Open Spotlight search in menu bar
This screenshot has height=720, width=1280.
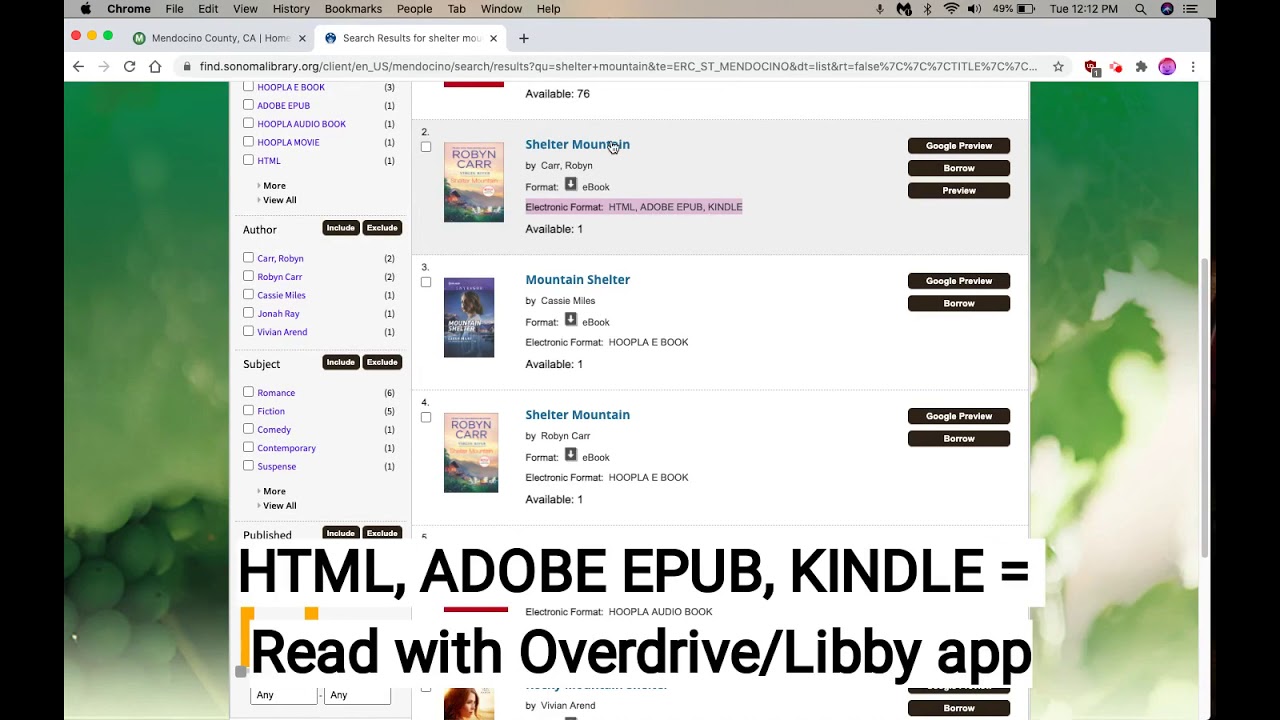point(1141,9)
